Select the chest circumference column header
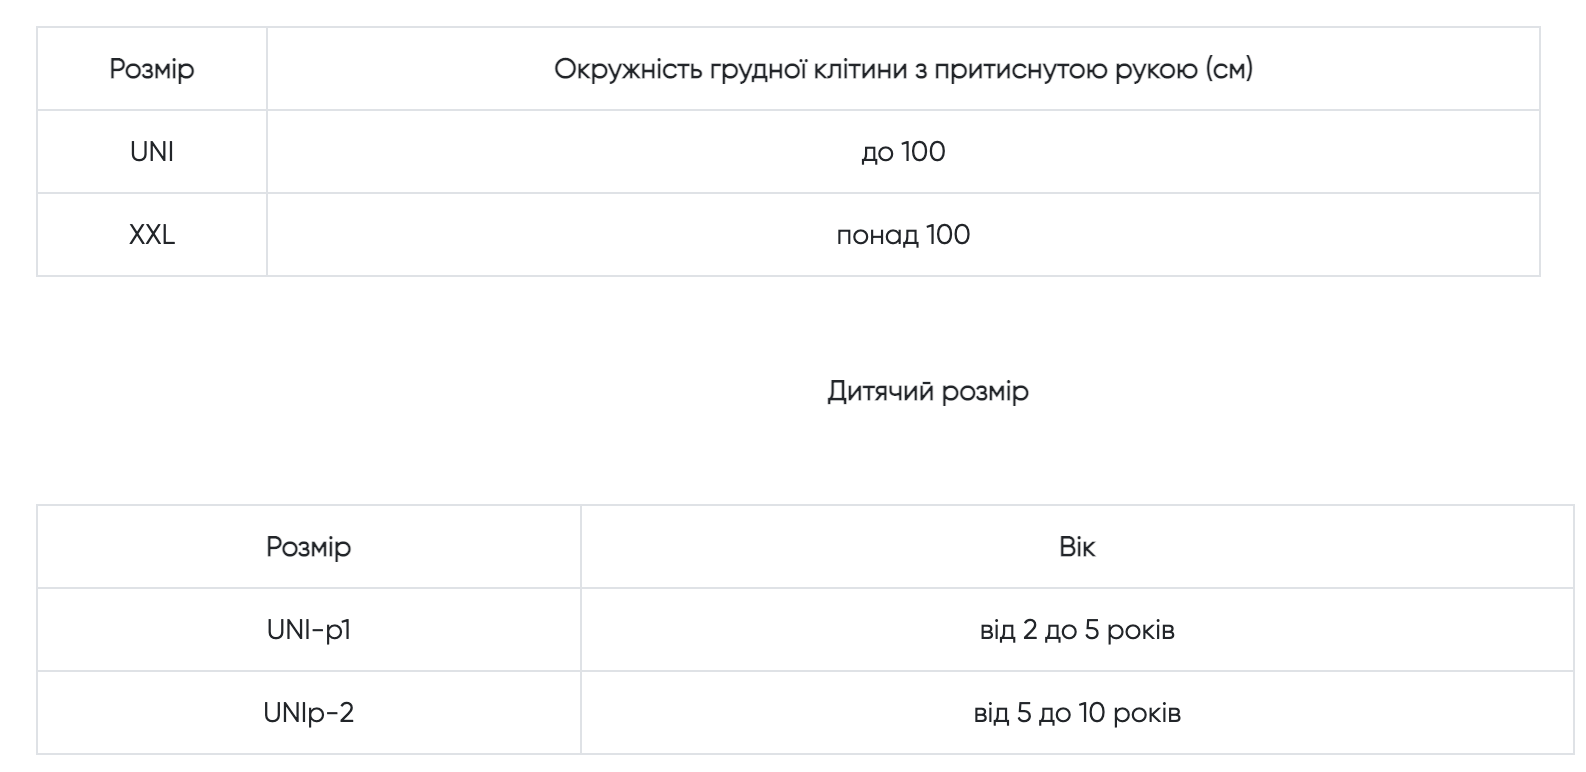 click(903, 69)
